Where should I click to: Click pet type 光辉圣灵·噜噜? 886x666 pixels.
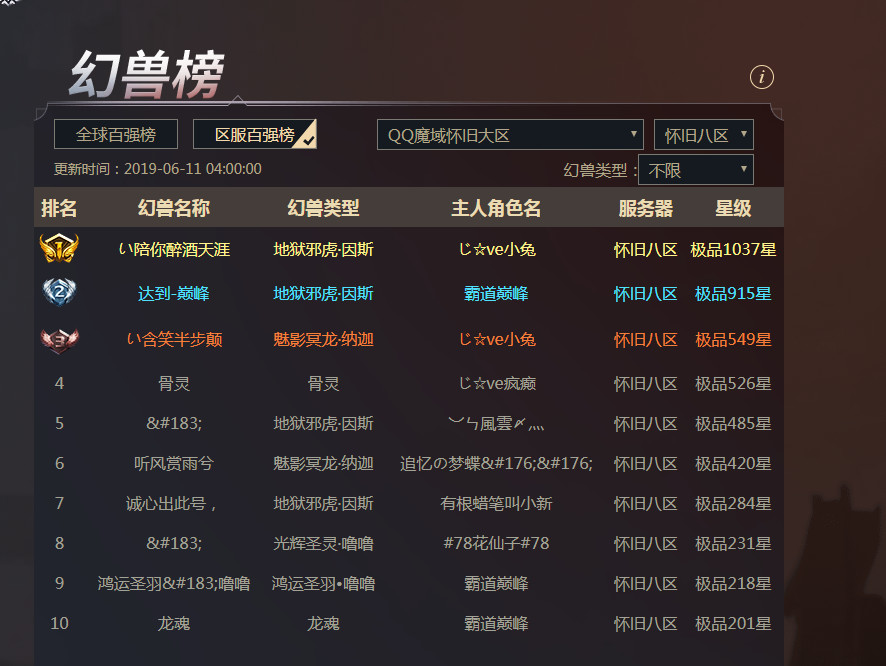click(323, 543)
